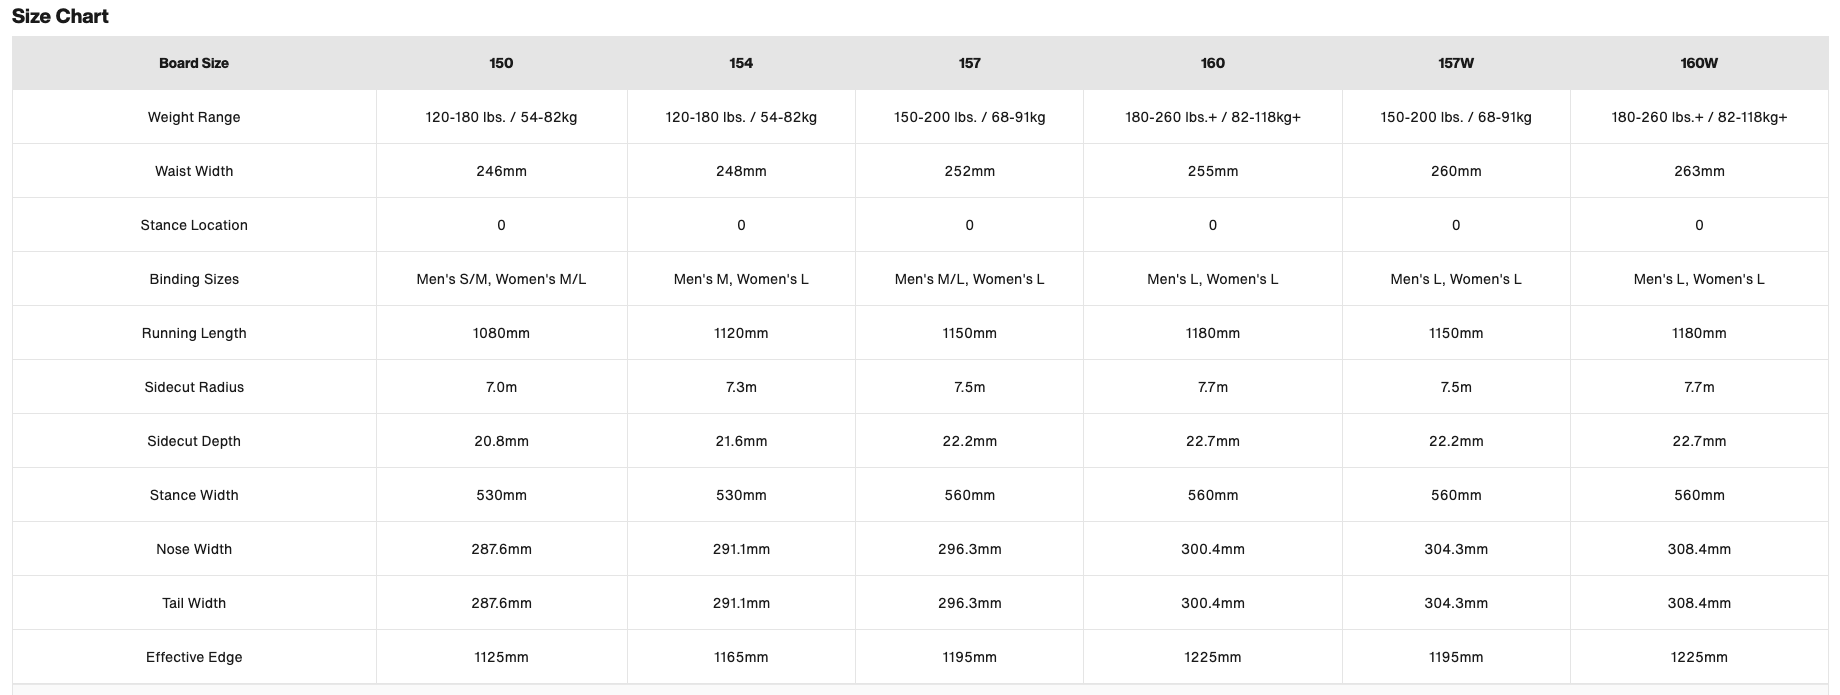Select the Board Size header cell

[194, 63]
